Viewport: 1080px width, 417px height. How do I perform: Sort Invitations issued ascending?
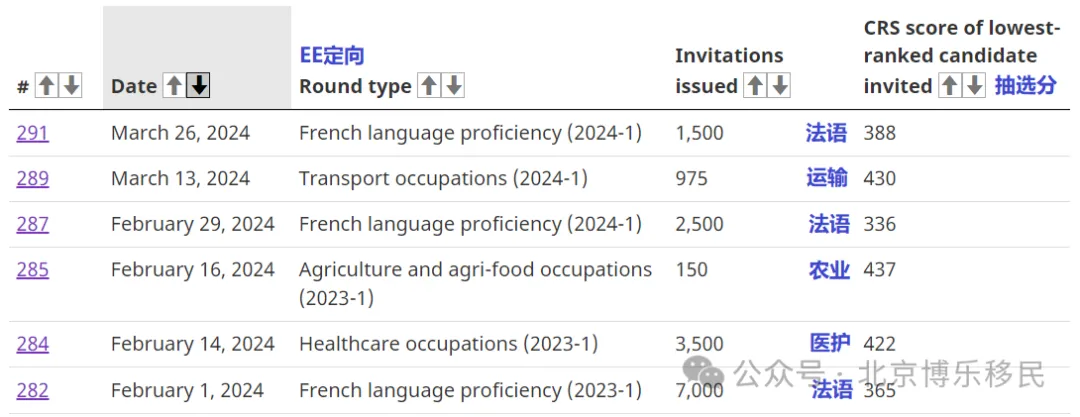(x=755, y=86)
